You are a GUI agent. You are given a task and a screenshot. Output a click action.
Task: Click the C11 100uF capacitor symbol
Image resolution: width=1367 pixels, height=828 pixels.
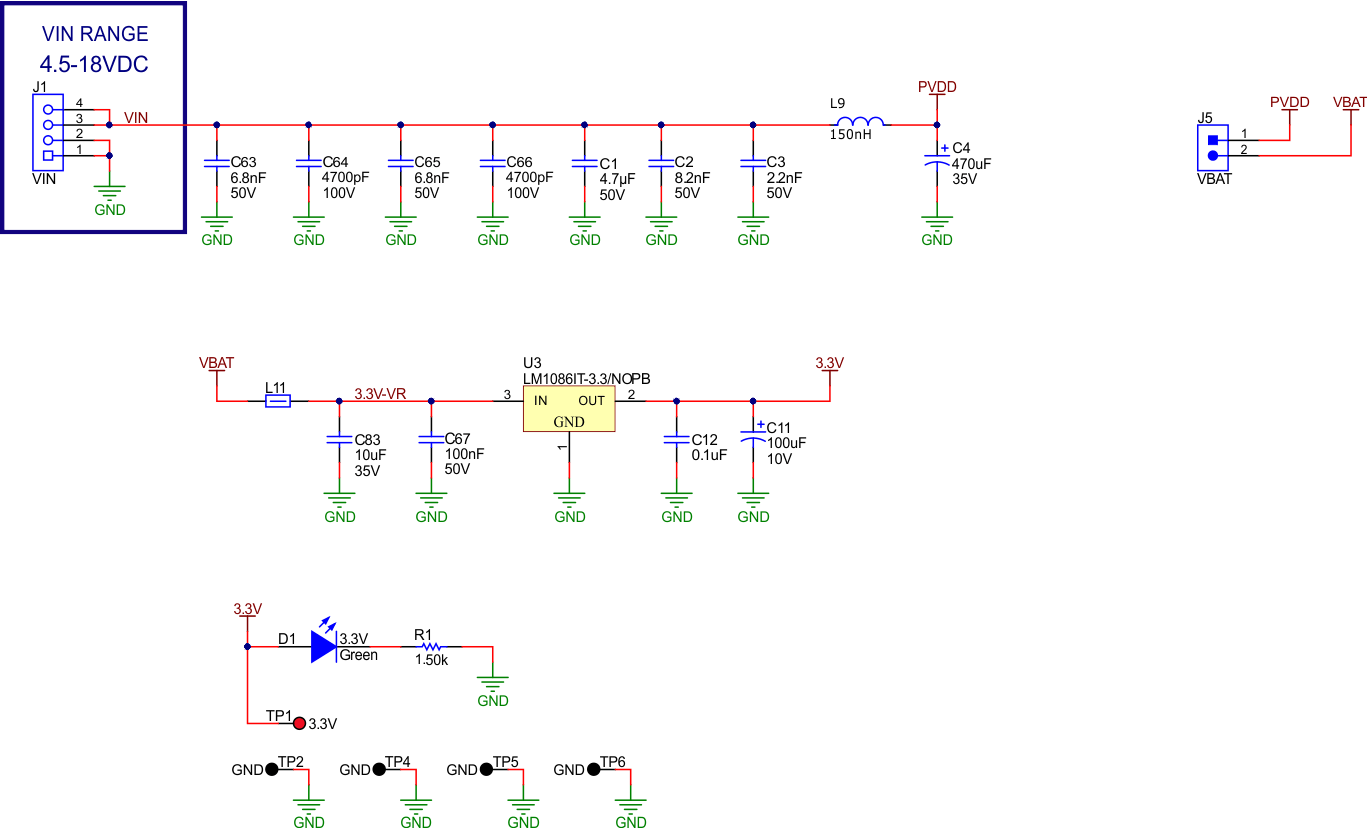(752, 437)
